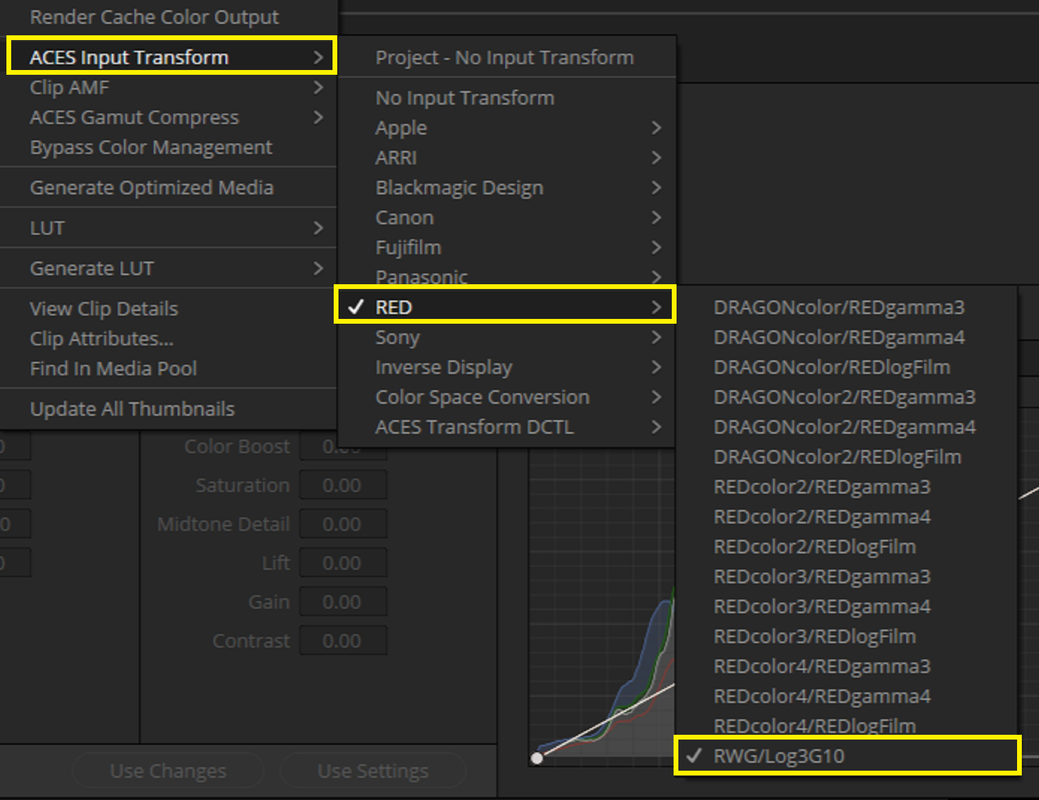Select DRAGONcolor/REDlogFilm transform

(x=846, y=367)
